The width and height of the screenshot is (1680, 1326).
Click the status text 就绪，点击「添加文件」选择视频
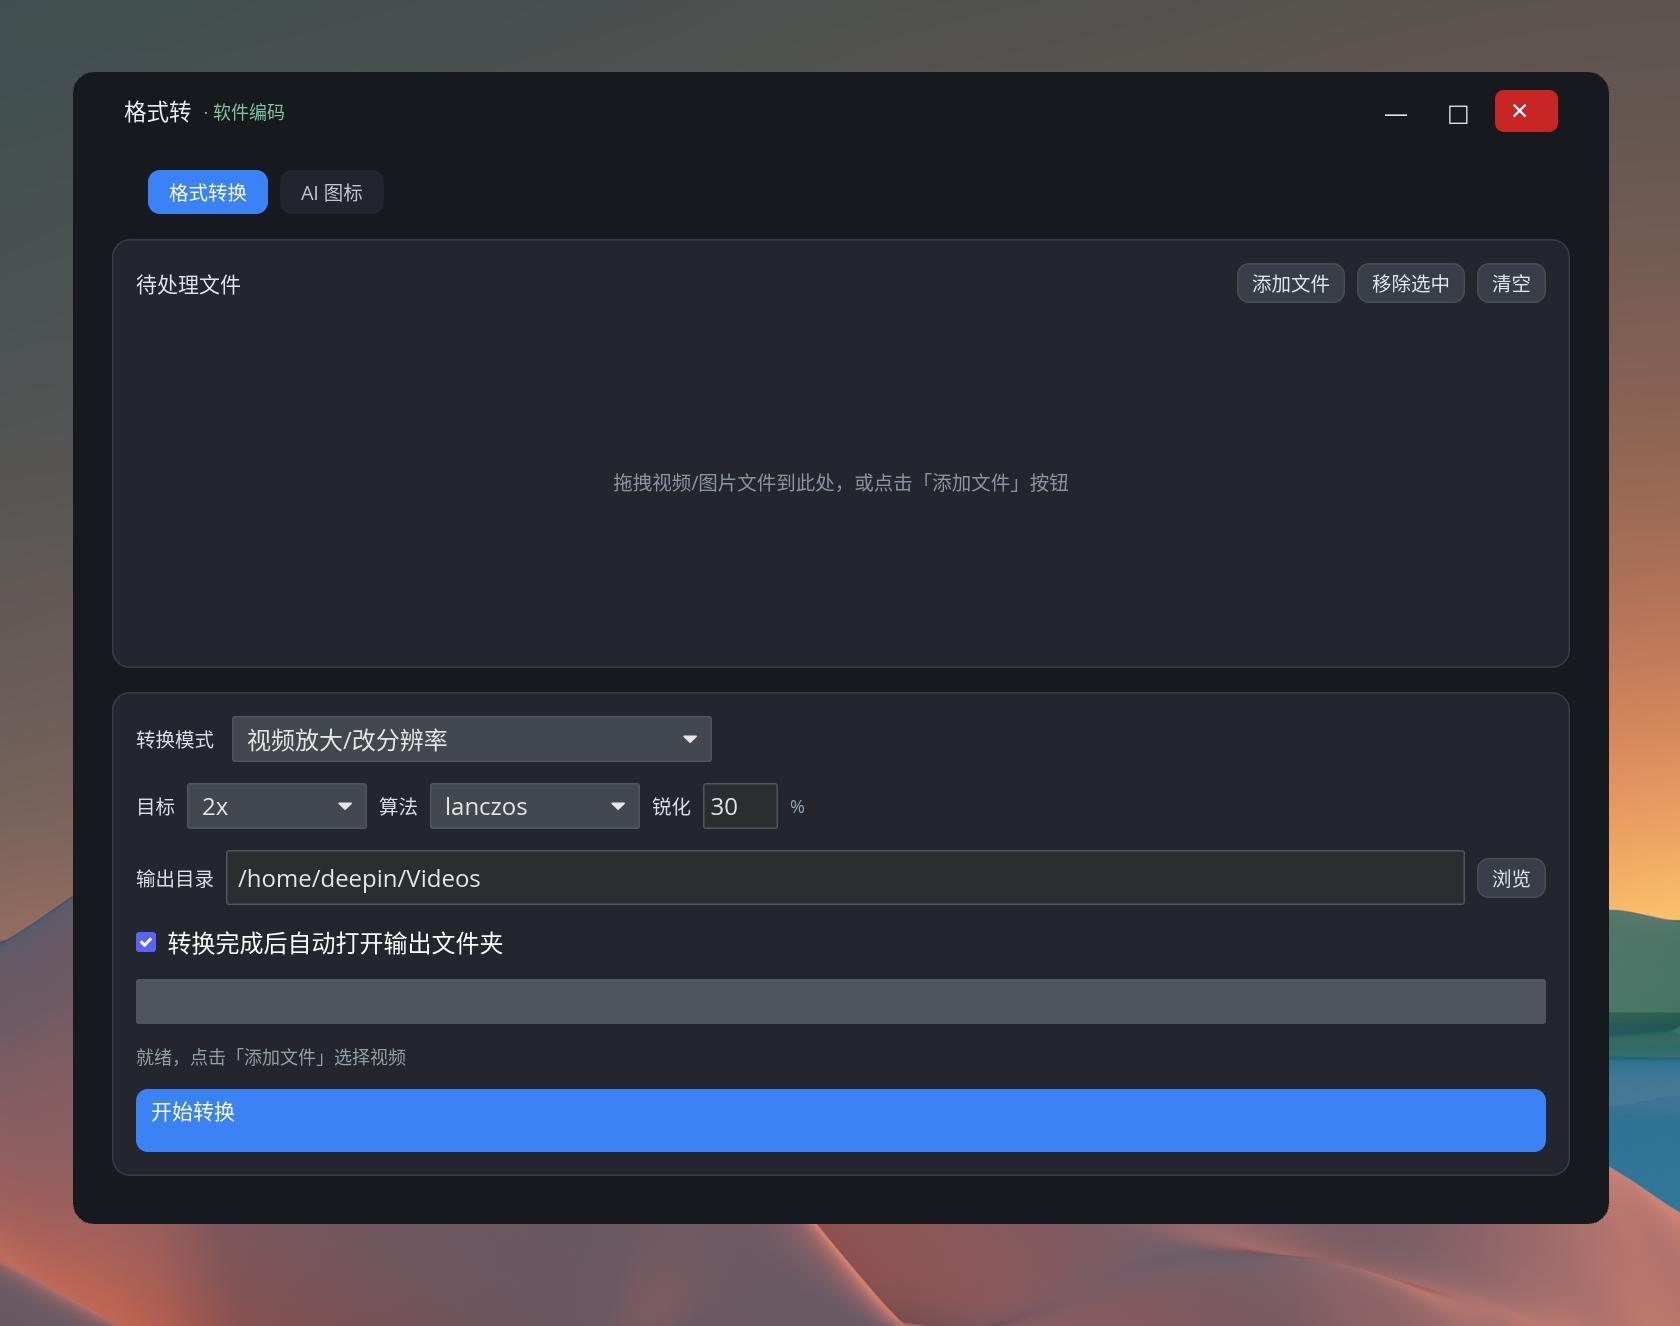[x=271, y=1057]
